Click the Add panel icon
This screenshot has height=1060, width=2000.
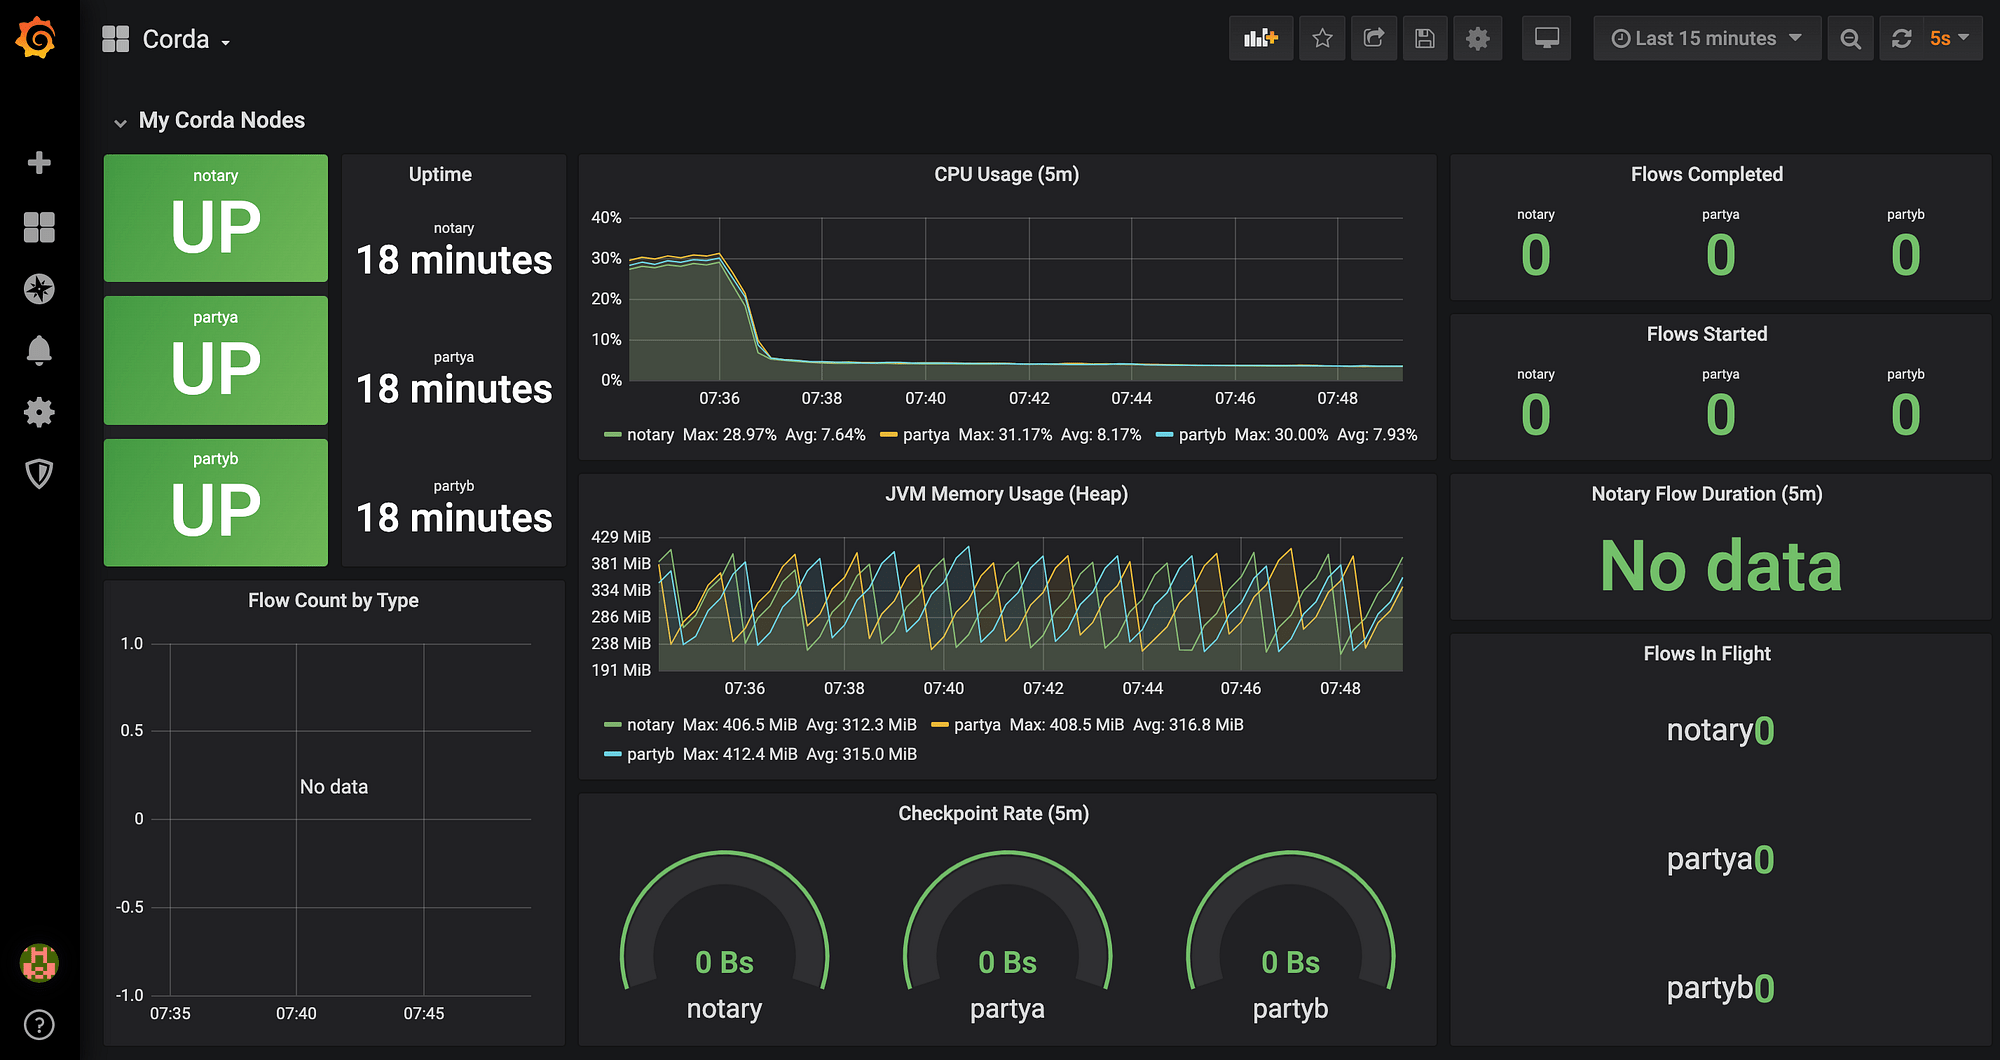pos(1260,39)
